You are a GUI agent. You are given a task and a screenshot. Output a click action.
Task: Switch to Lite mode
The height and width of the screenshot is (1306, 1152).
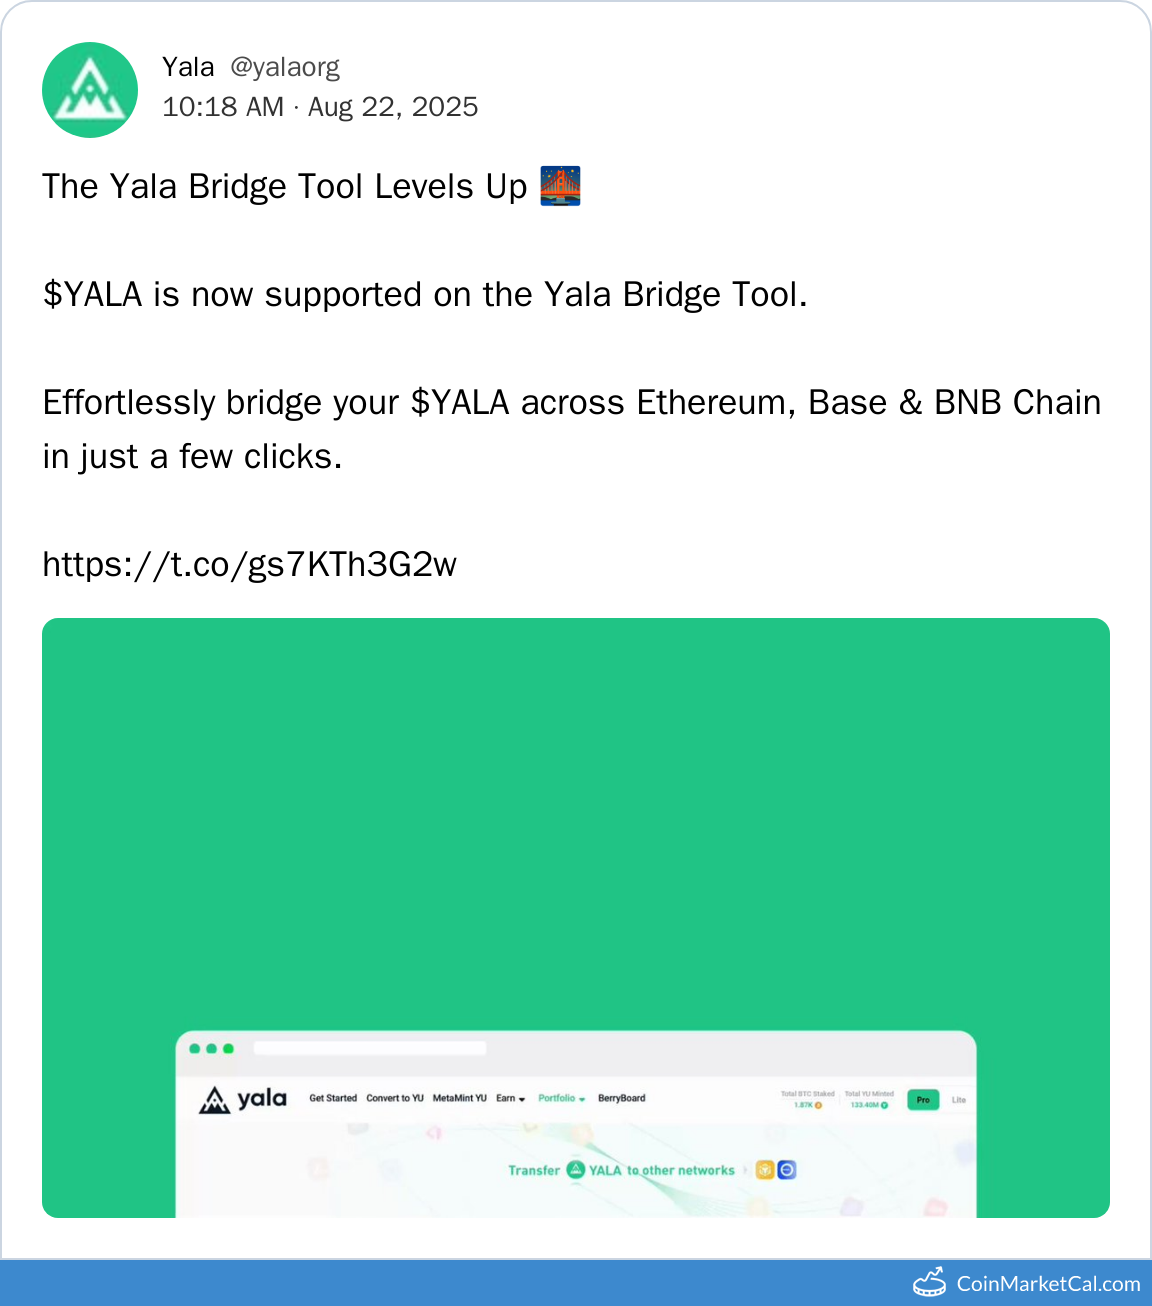point(959,1100)
